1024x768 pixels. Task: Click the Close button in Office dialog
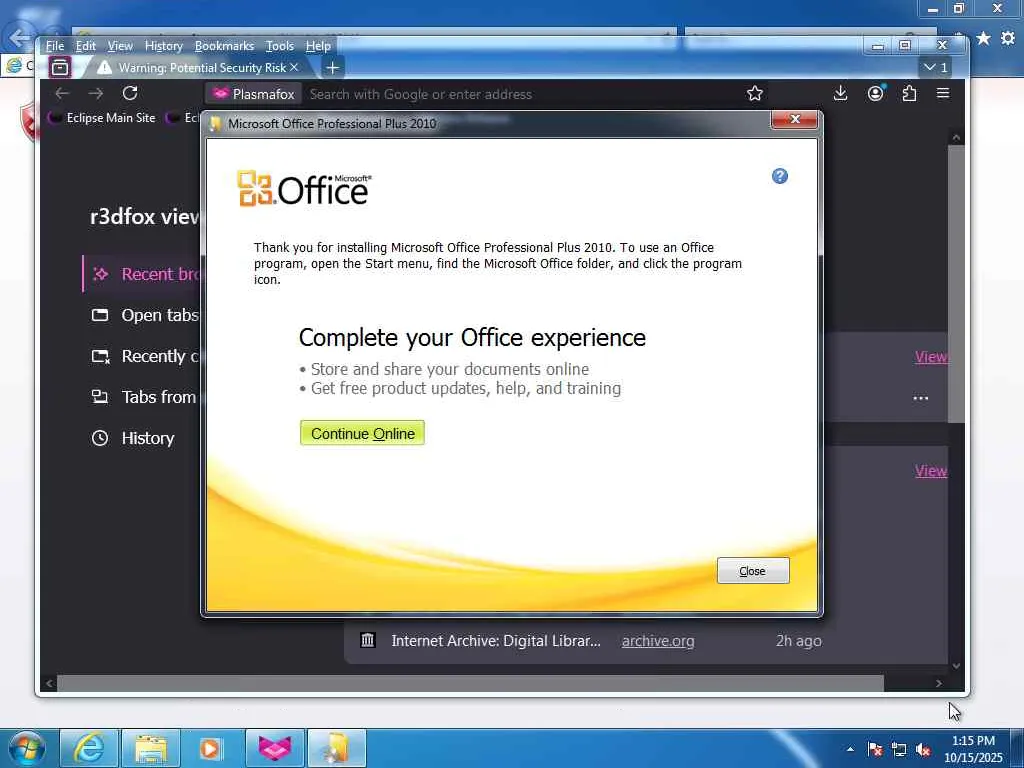(753, 571)
